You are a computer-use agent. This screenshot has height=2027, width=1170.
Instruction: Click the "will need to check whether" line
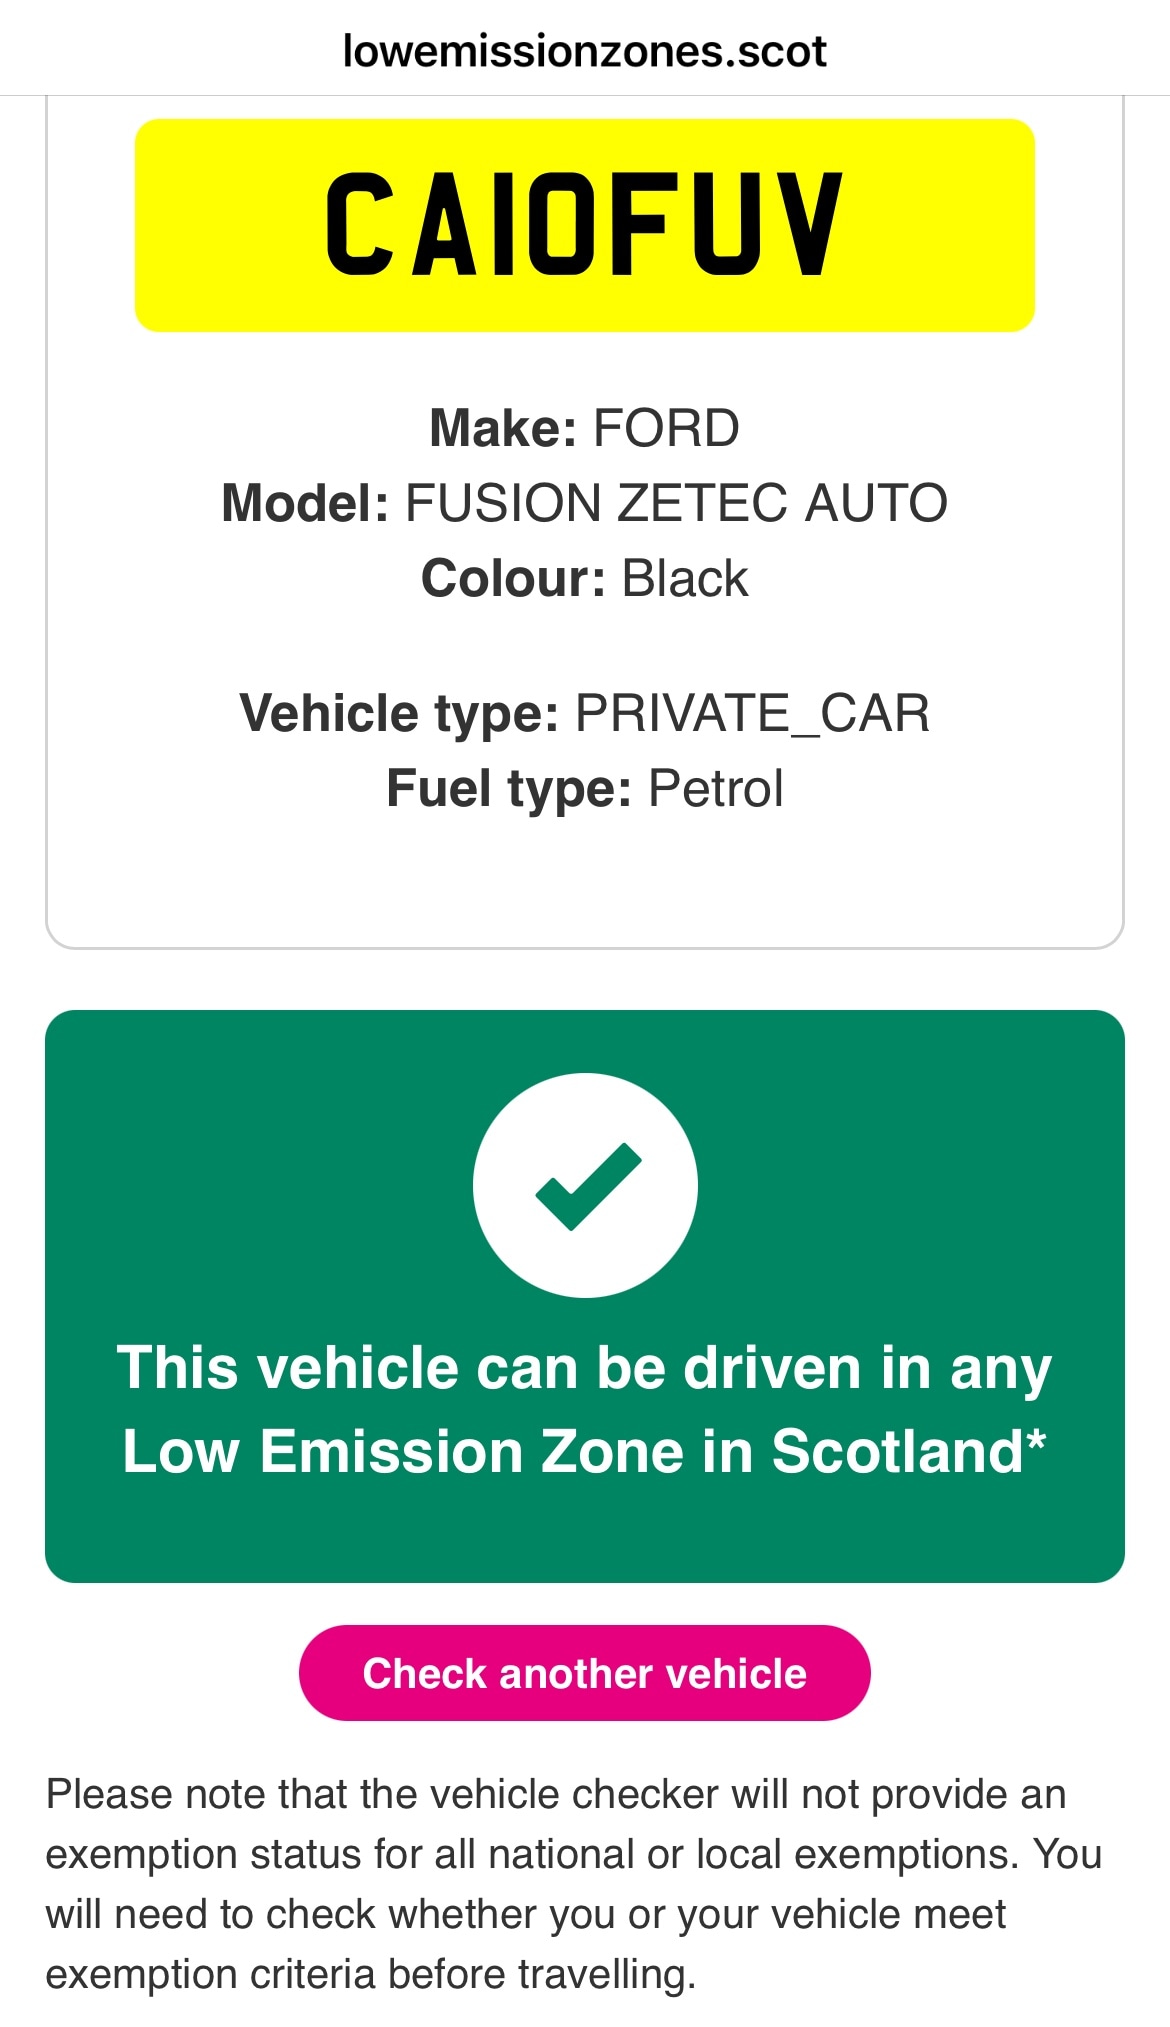526,1914
